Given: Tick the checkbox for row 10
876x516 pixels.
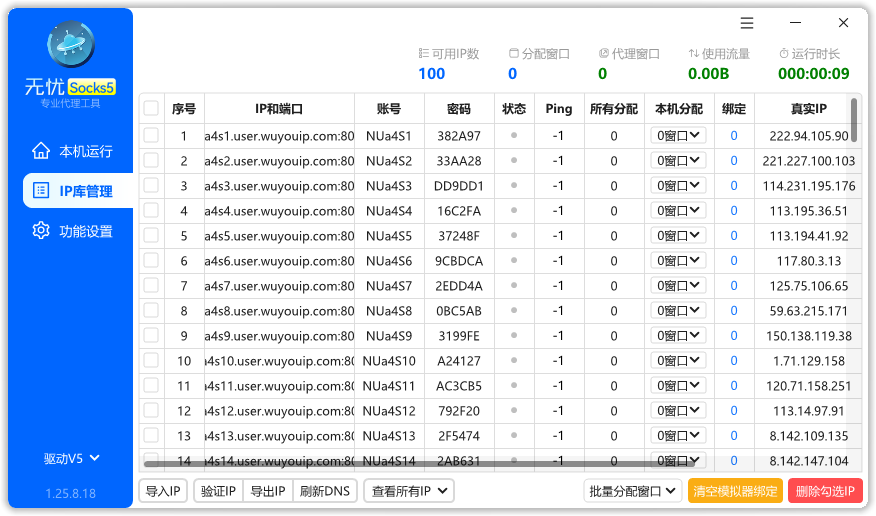Looking at the screenshot, I should (x=151, y=361).
